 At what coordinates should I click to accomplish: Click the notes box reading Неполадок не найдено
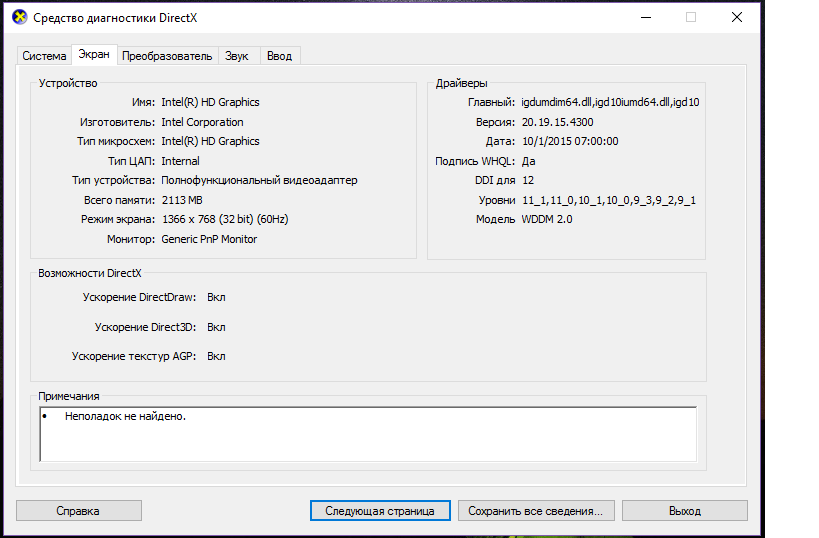pos(368,434)
